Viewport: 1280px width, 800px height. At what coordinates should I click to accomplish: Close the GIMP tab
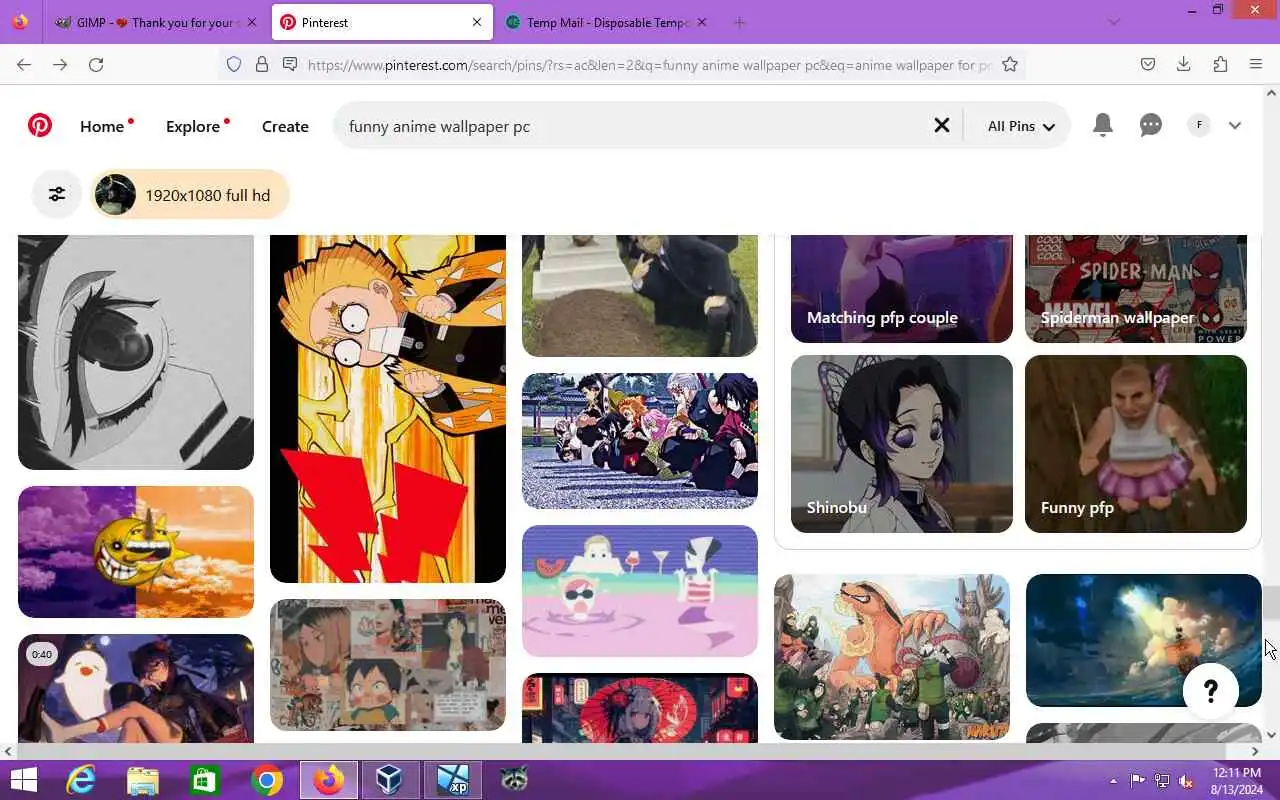click(251, 22)
